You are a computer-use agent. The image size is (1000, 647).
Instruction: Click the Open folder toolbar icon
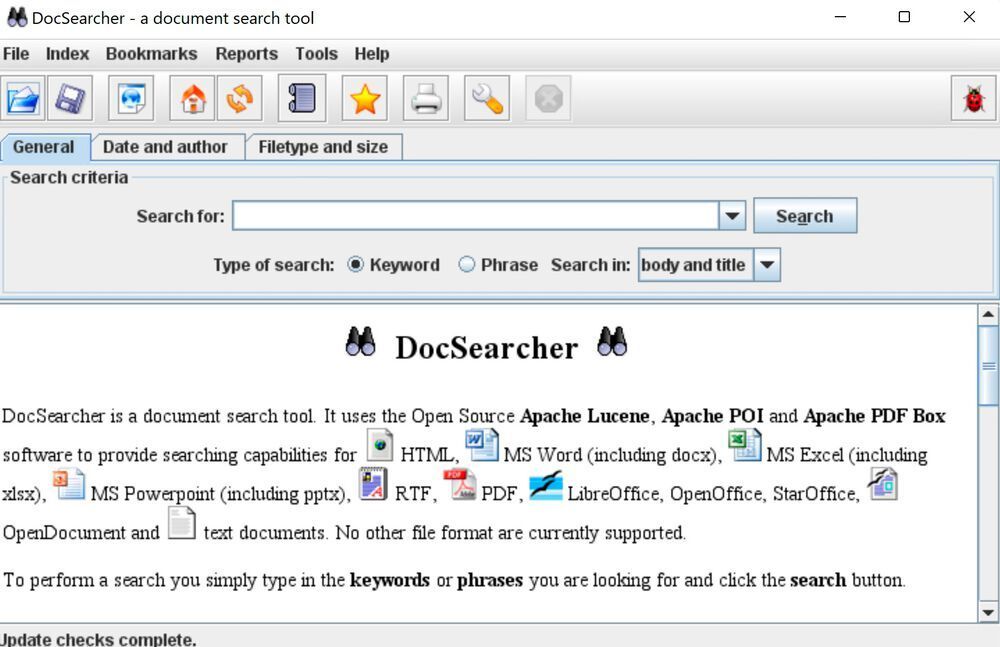(x=23, y=98)
